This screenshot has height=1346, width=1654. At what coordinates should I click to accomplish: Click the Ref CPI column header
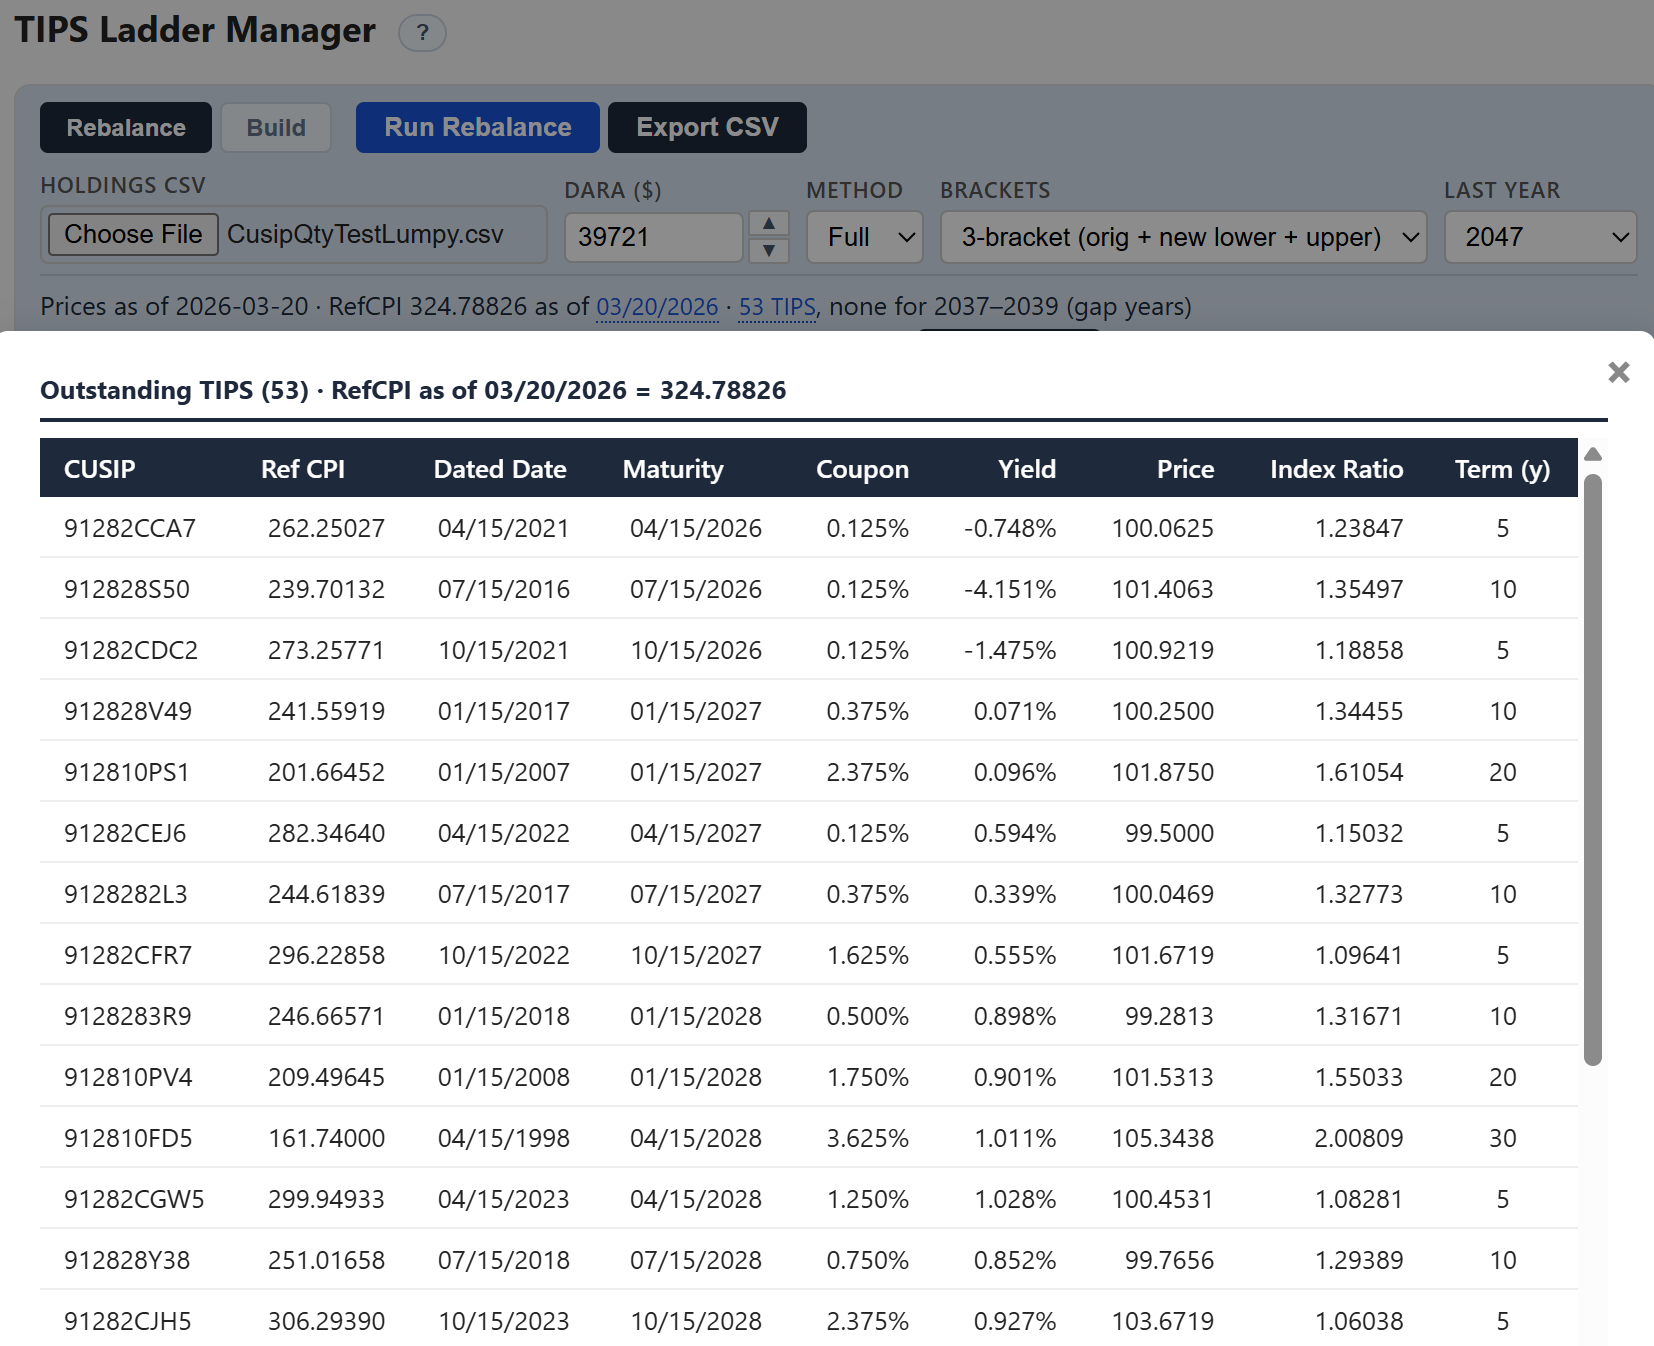tap(303, 469)
